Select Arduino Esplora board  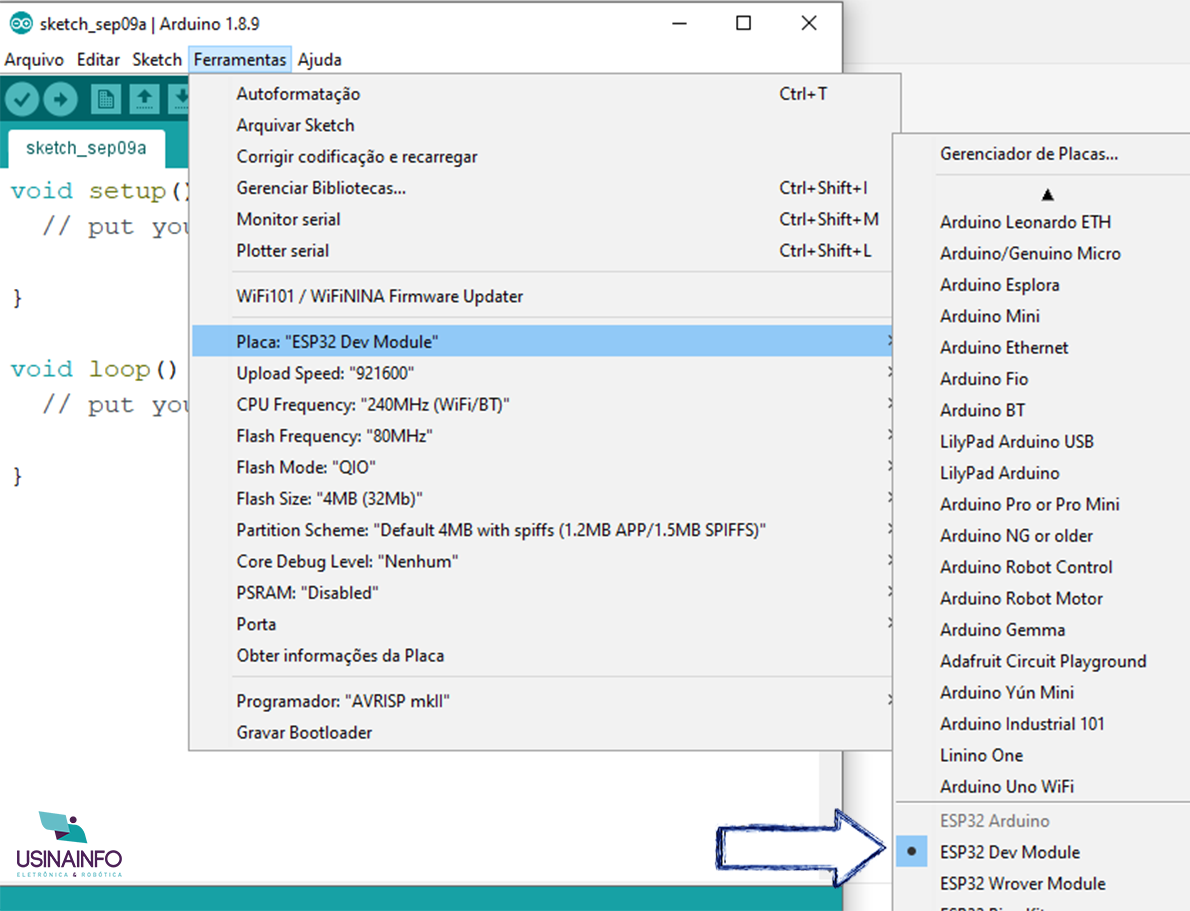pyautogui.click(x=1043, y=285)
